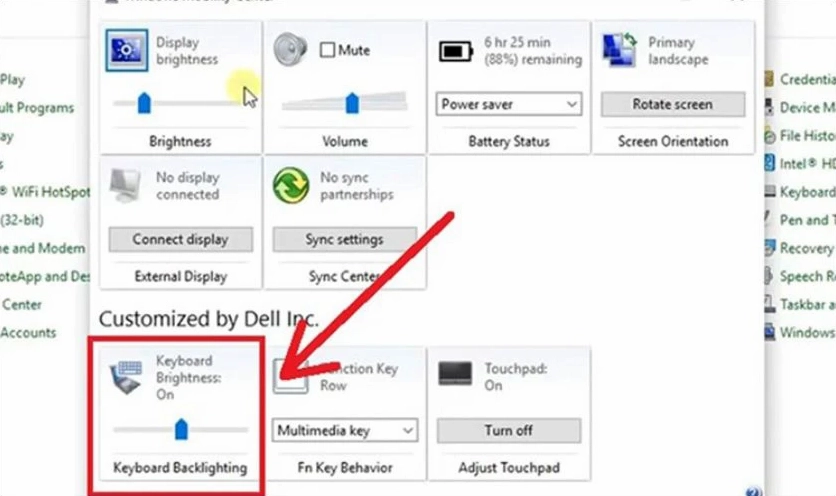Click the File History icon in Control Panel
The image size is (836, 496).
click(769, 136)
